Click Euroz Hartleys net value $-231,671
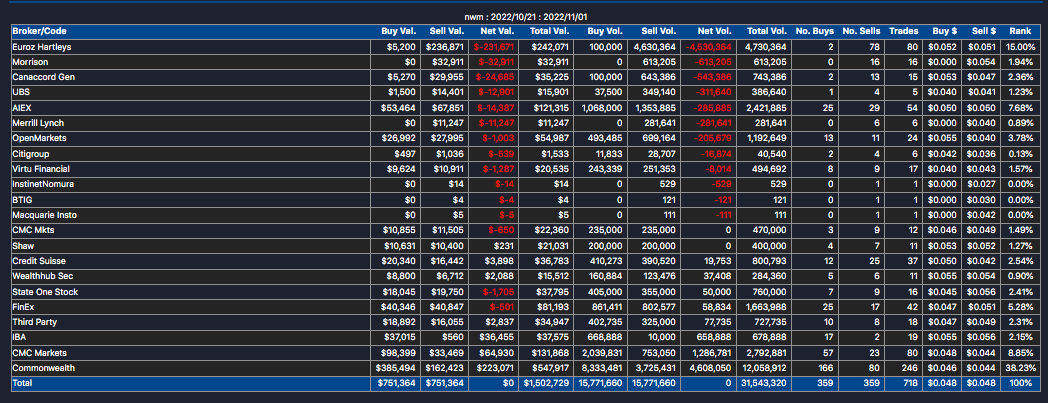 pyautogui.click(x=493, y=47)
